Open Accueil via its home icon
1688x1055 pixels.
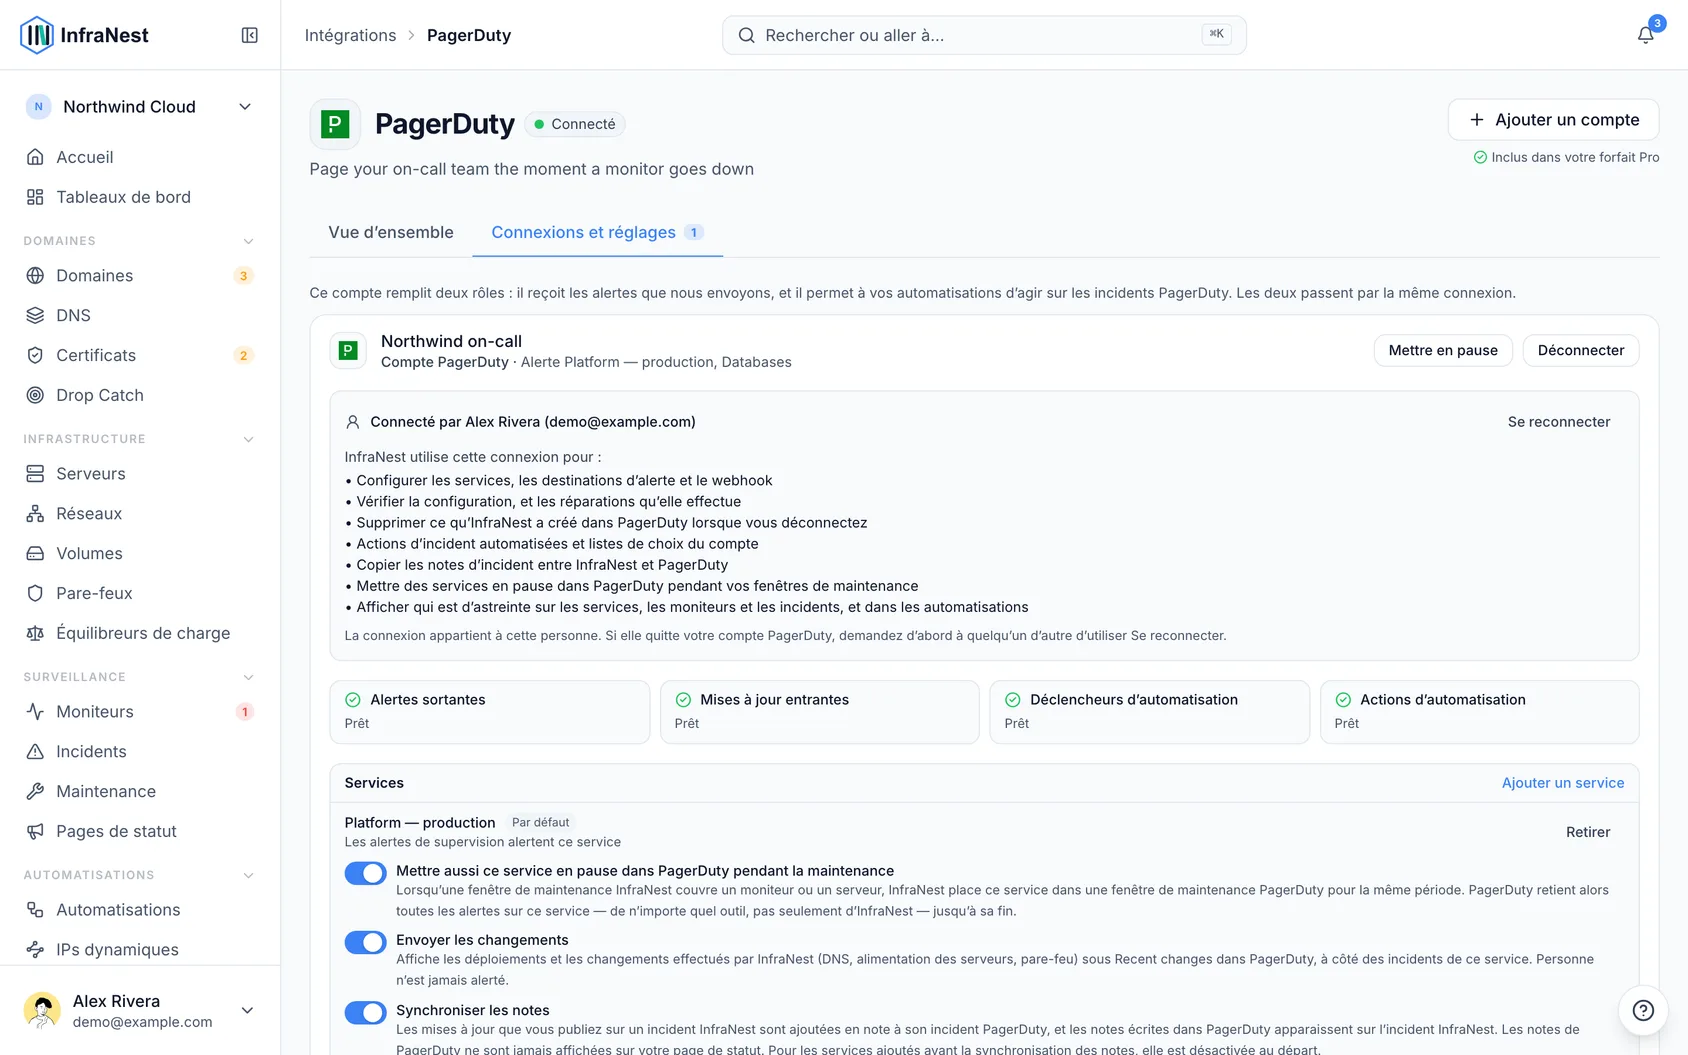click(35, 157)
